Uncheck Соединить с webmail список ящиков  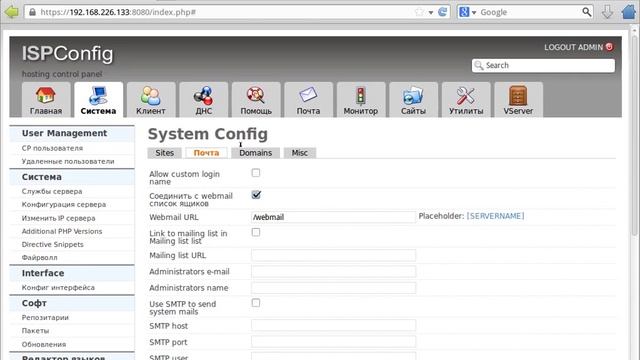coord(256,195)
